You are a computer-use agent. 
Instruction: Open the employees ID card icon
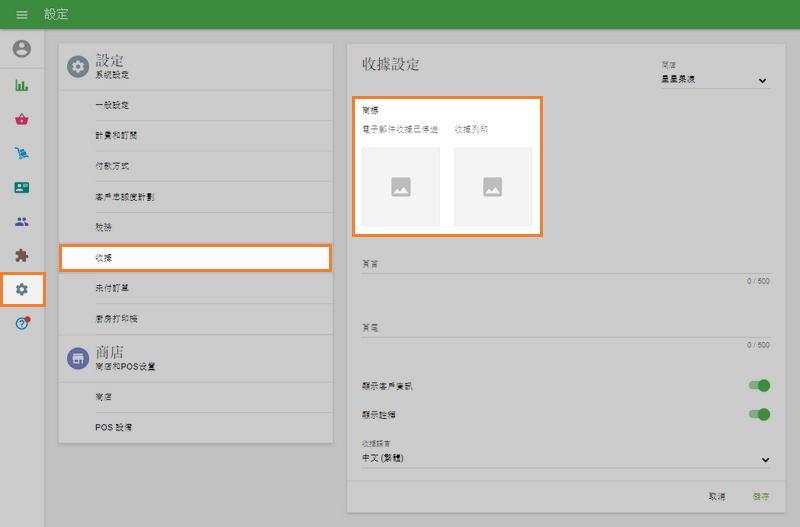(x=21, y=187)
